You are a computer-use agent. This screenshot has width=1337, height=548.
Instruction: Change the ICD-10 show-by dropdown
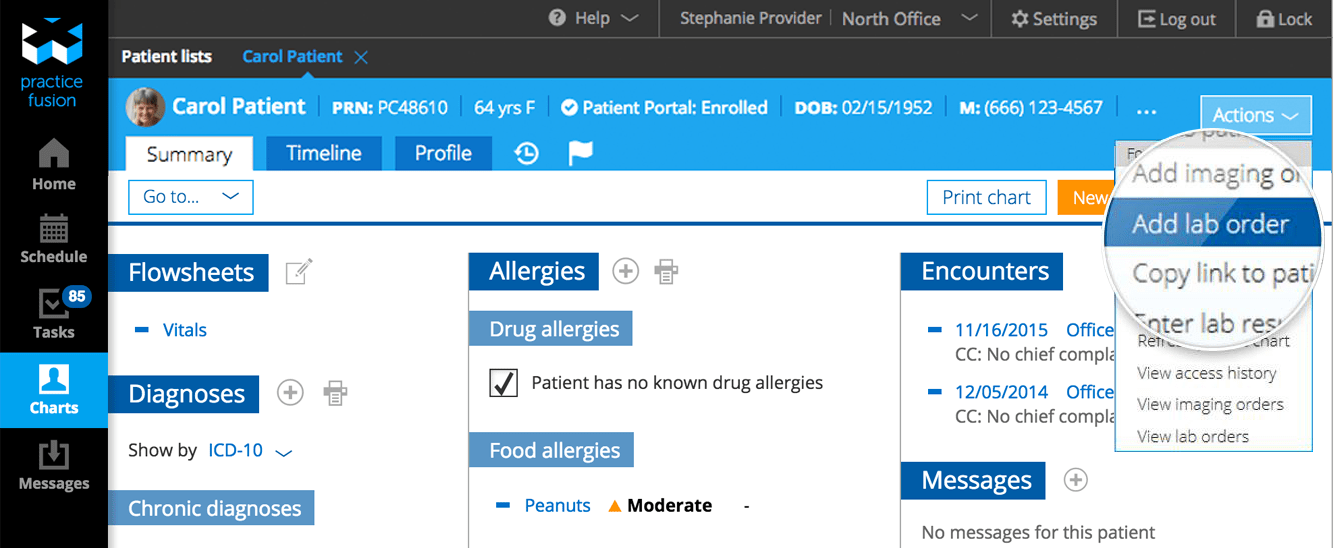249,451
